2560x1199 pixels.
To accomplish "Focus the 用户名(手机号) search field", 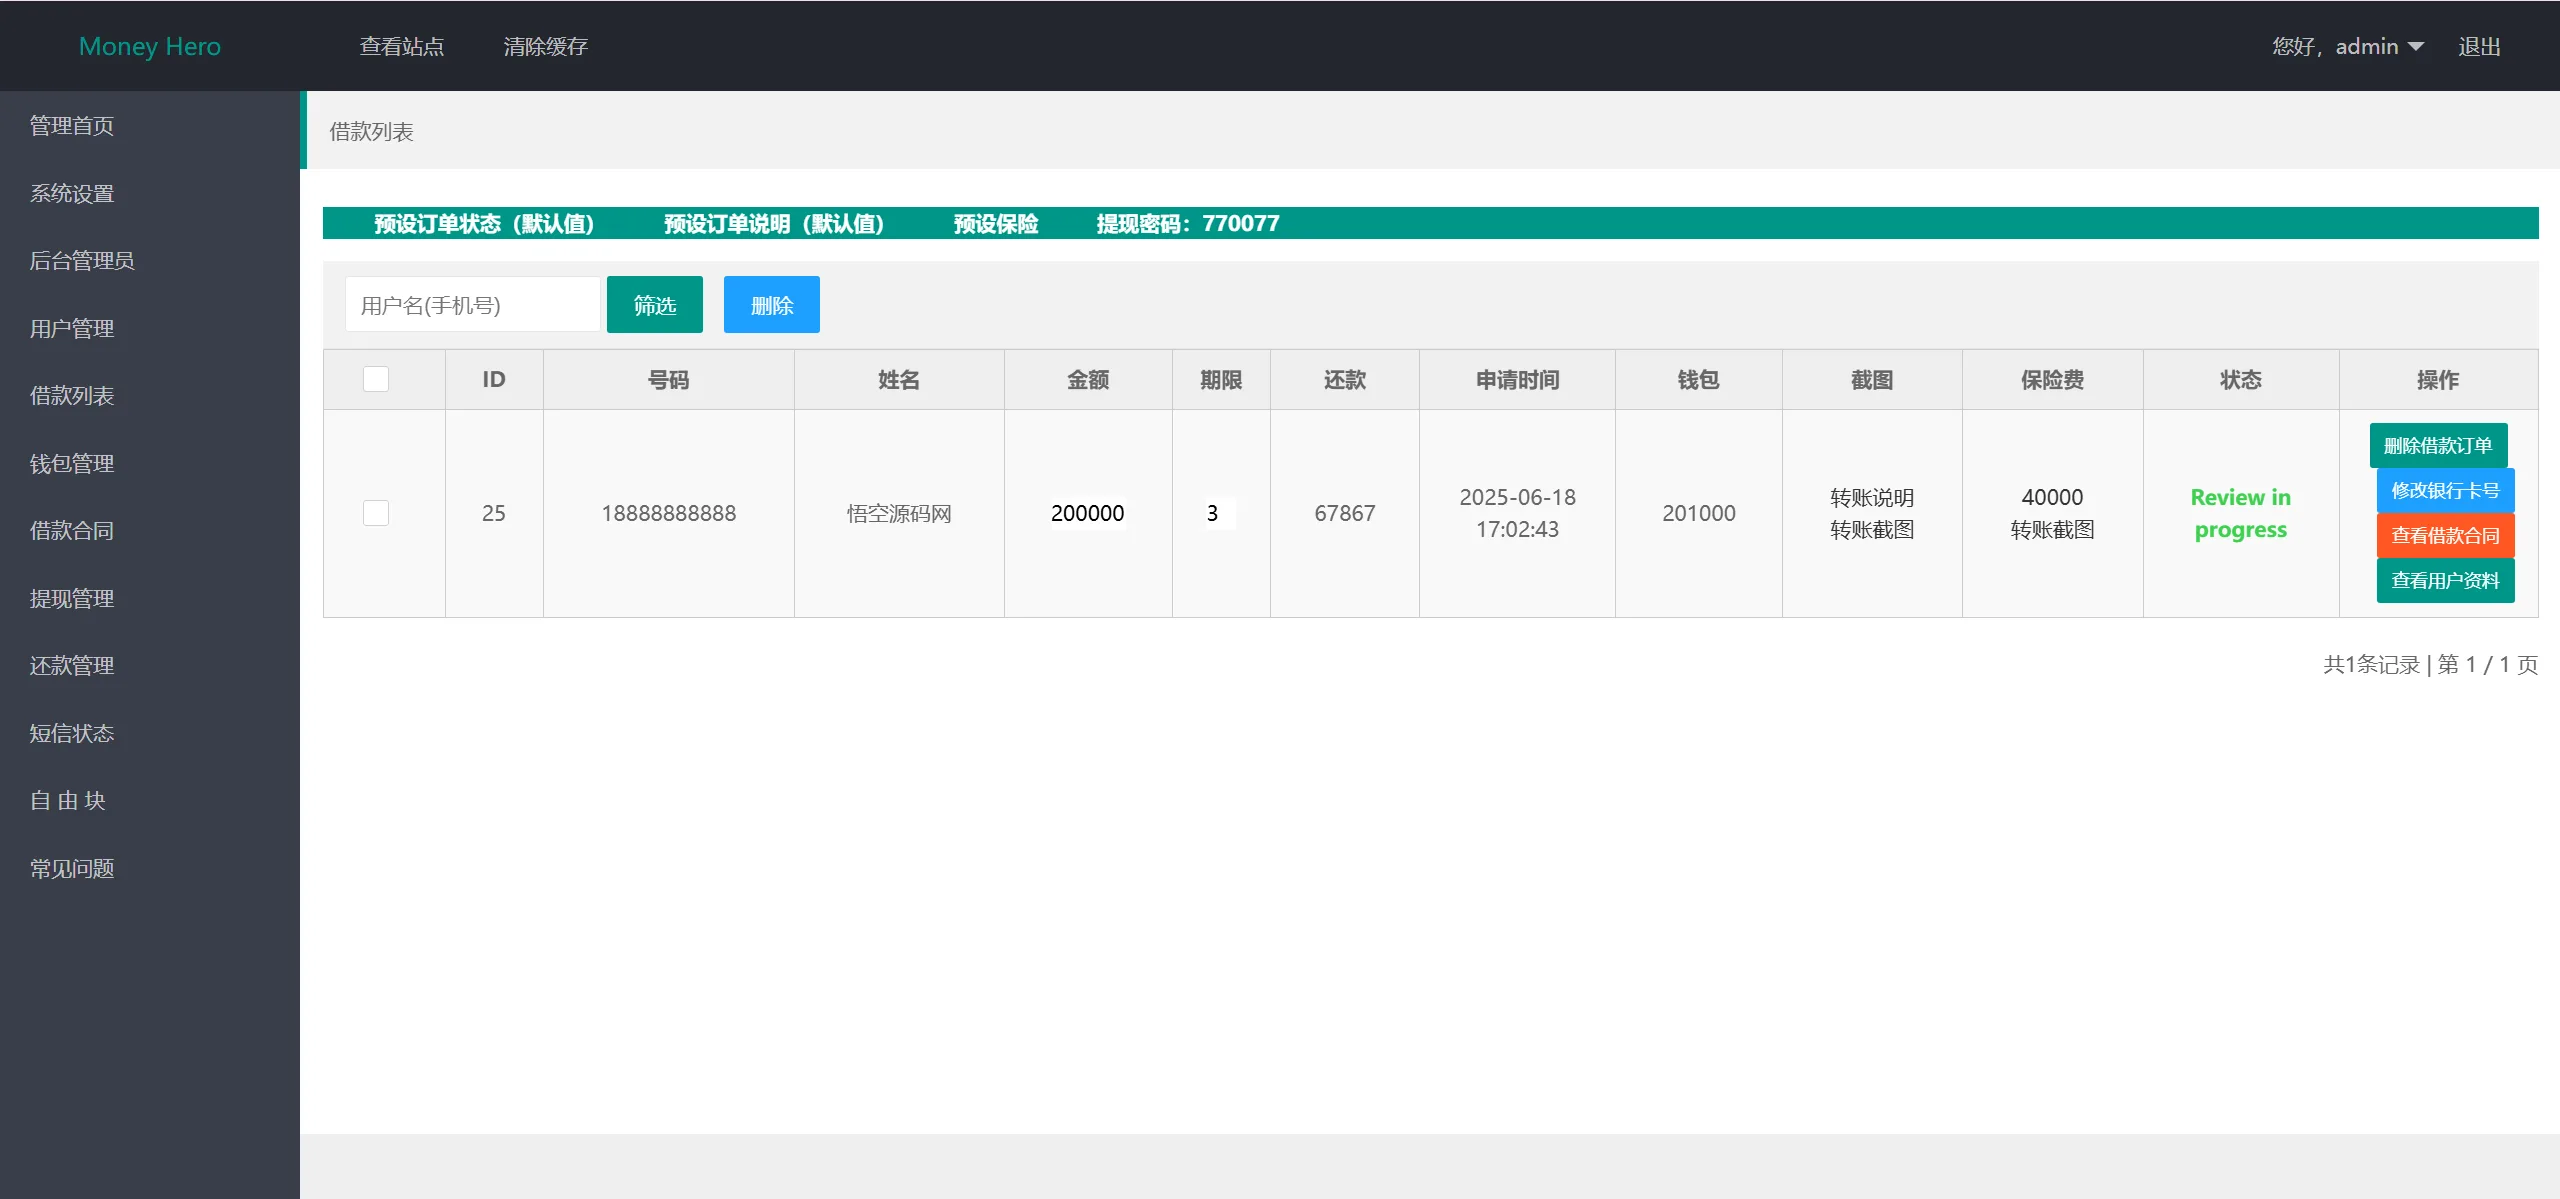I will pos(472,305).
